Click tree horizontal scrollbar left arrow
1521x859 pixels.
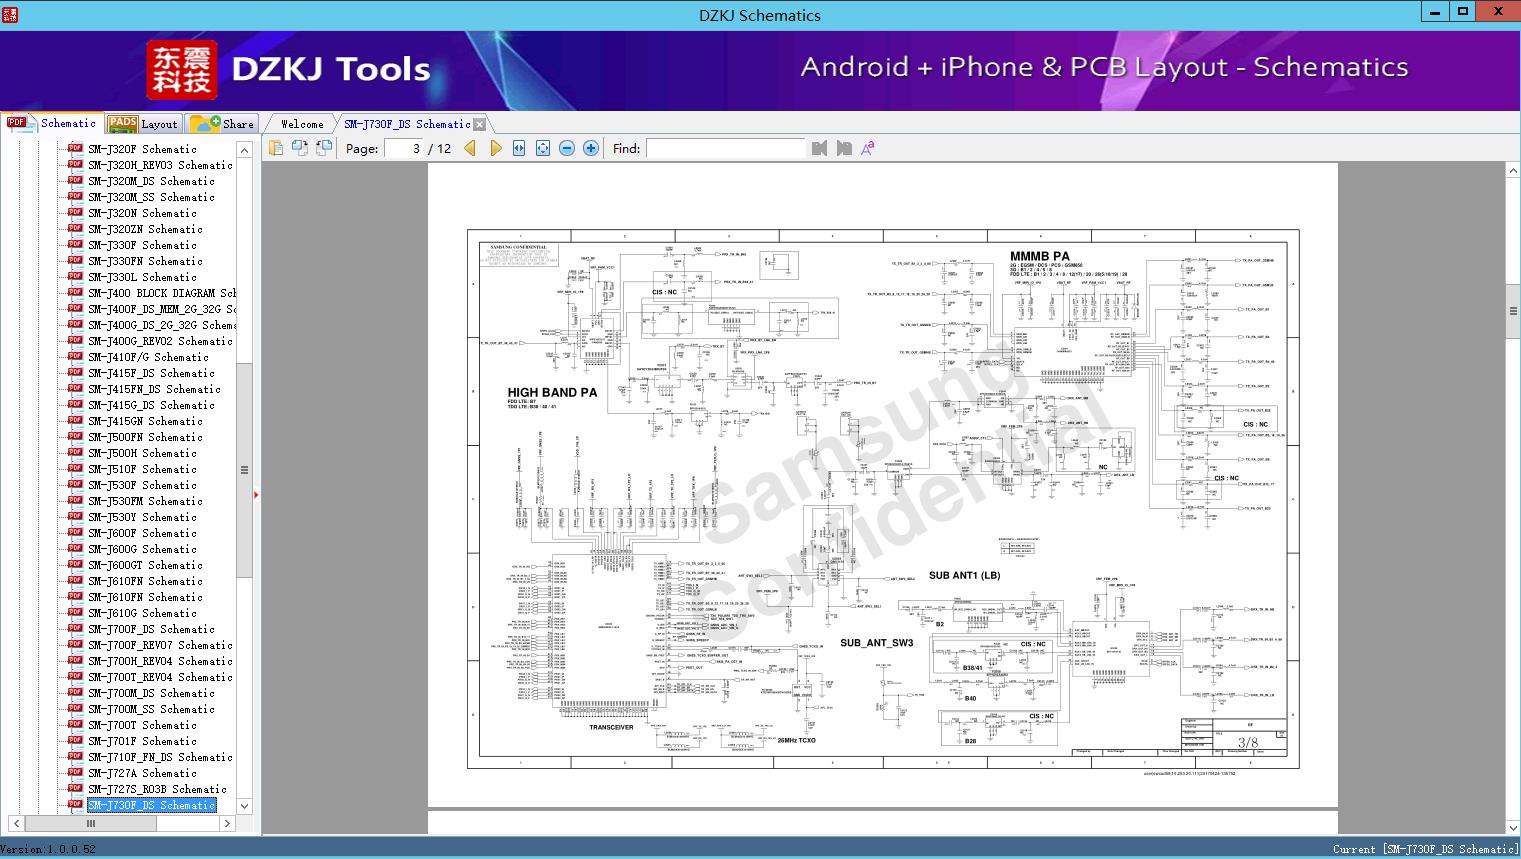(16, 824)
